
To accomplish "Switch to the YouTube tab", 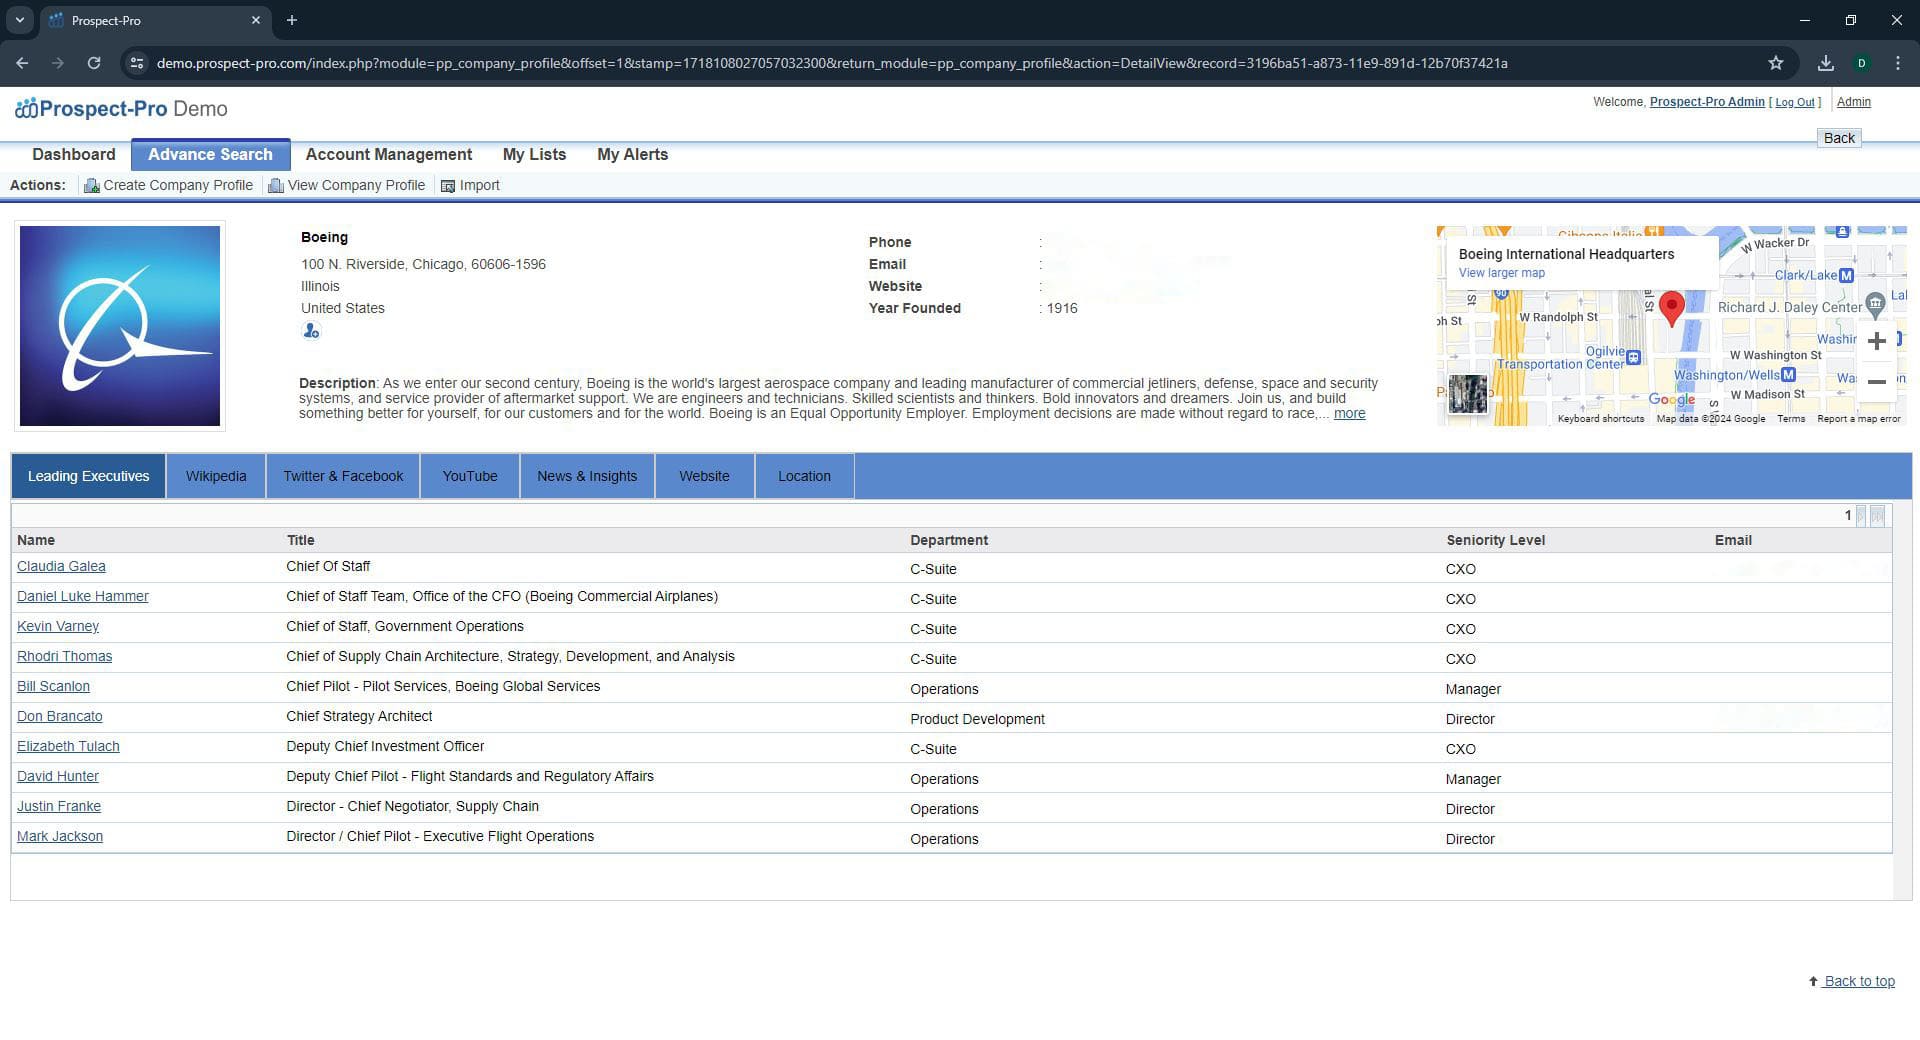I will [x=470, y=476].
